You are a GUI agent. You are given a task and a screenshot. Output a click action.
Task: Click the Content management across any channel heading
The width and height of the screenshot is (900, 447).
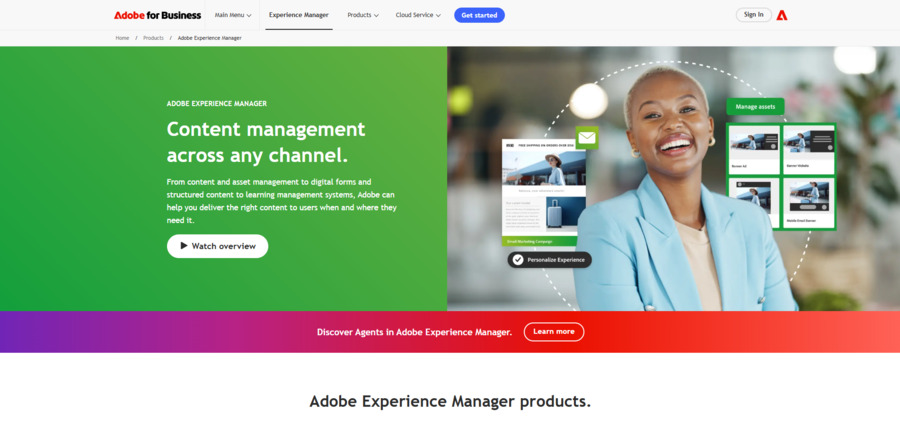pos(266,142)
